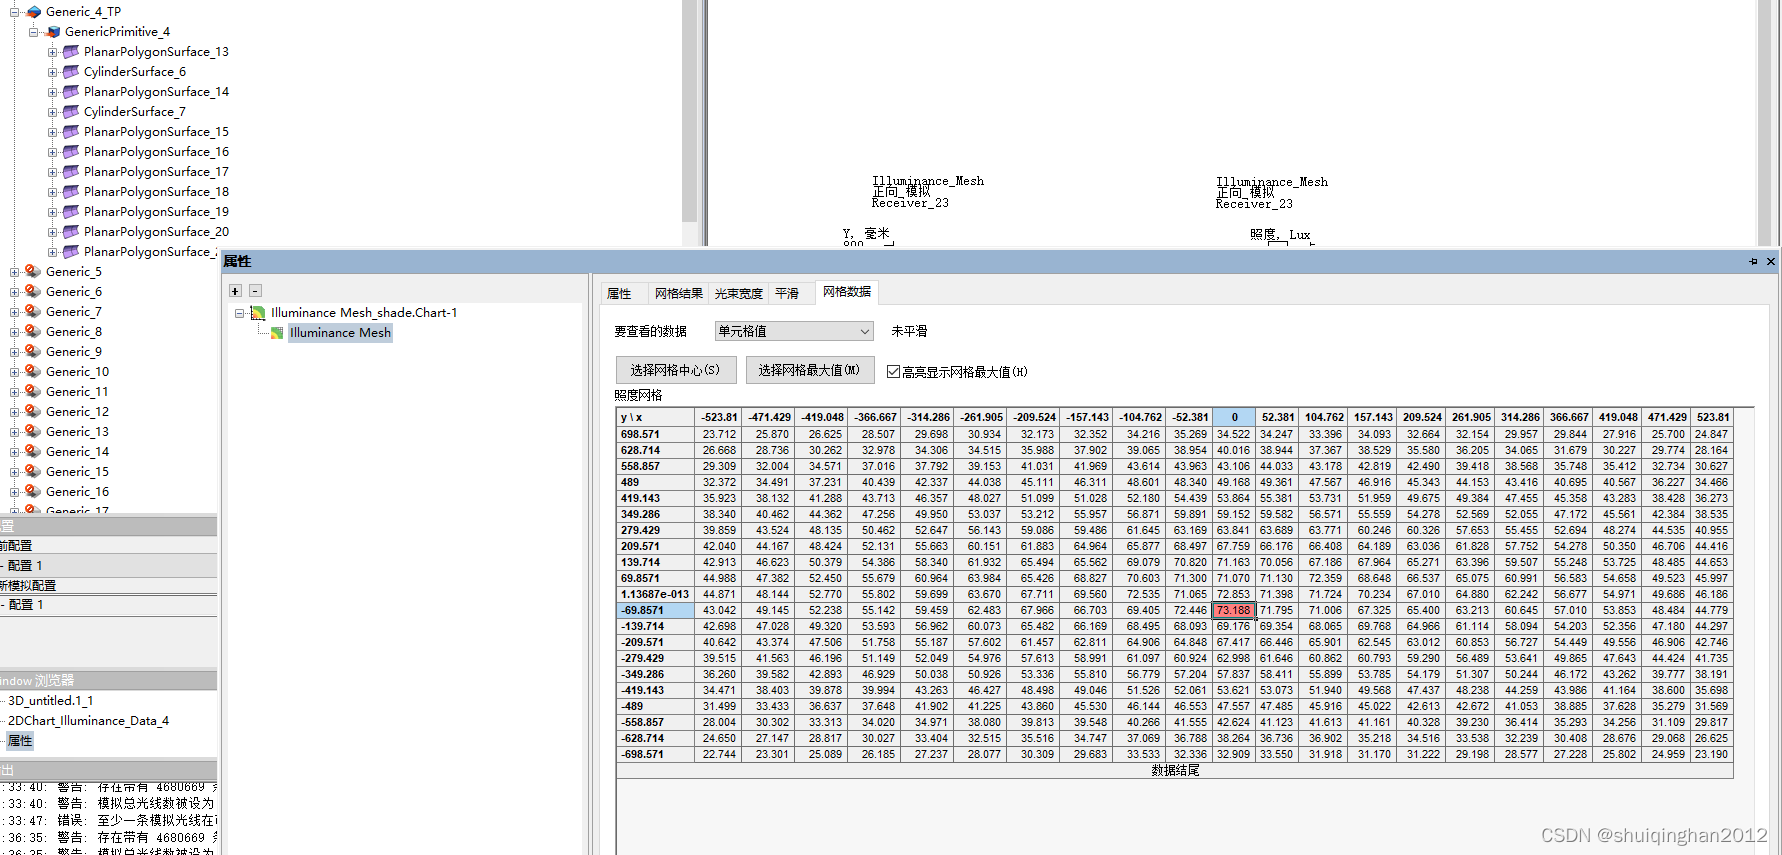Click the PlanarPolygonSurface_16 surface icon
1782x855 pixels.
(71, 152)
